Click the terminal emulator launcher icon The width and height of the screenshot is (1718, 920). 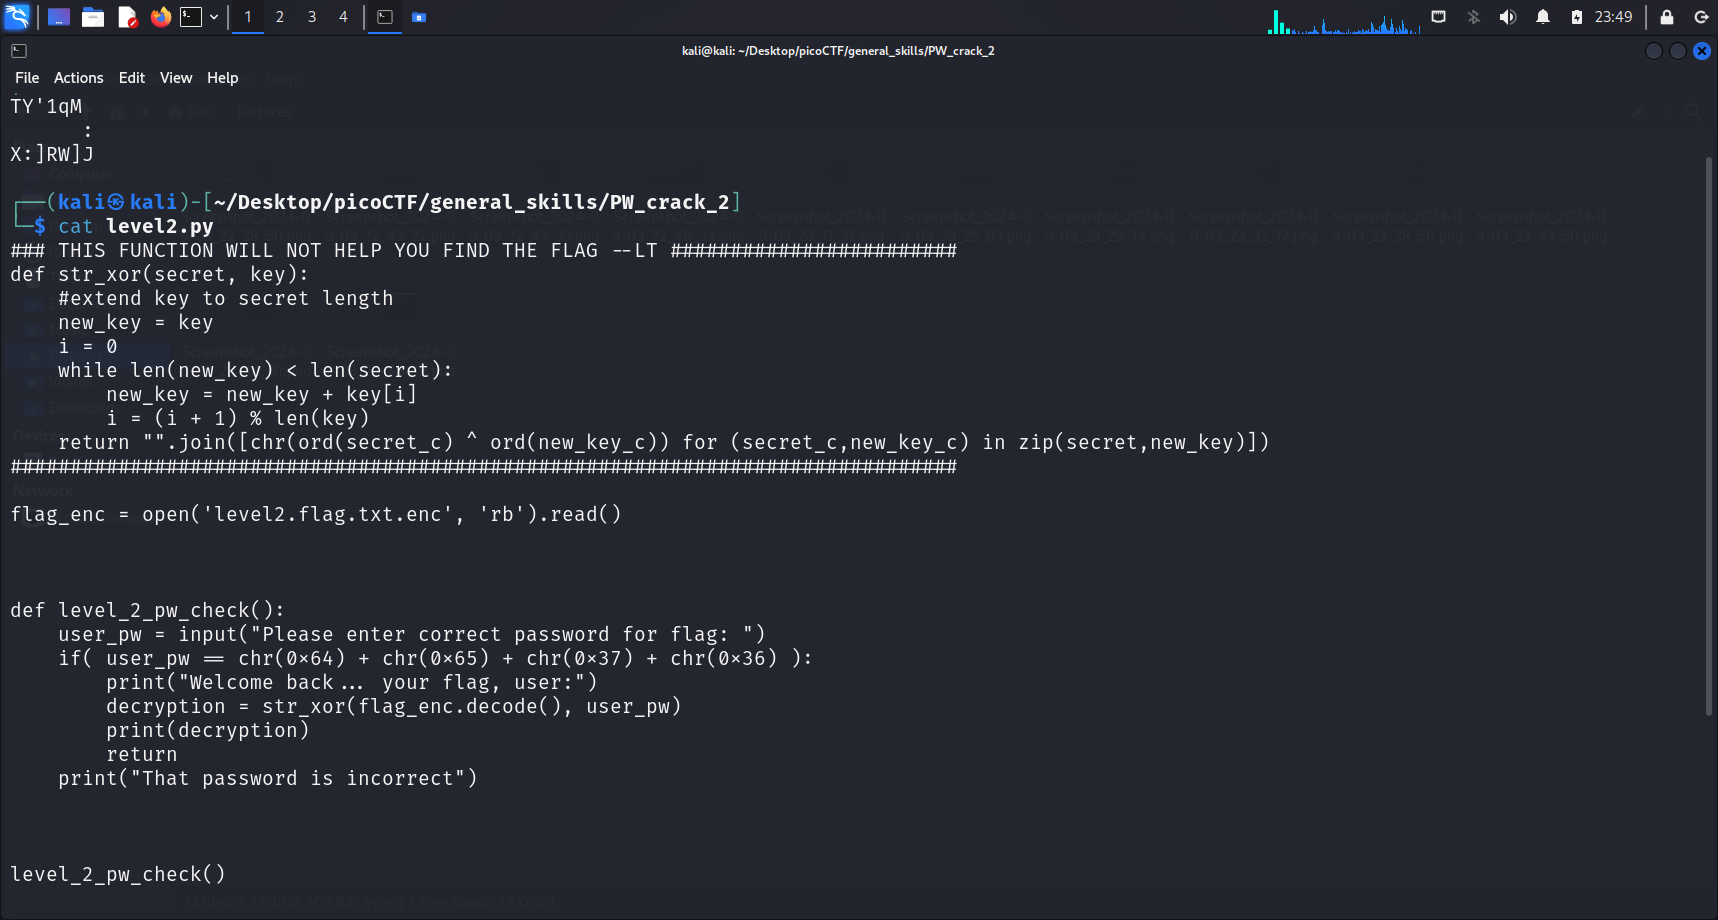pyautogui.click(x=190, y=17)
